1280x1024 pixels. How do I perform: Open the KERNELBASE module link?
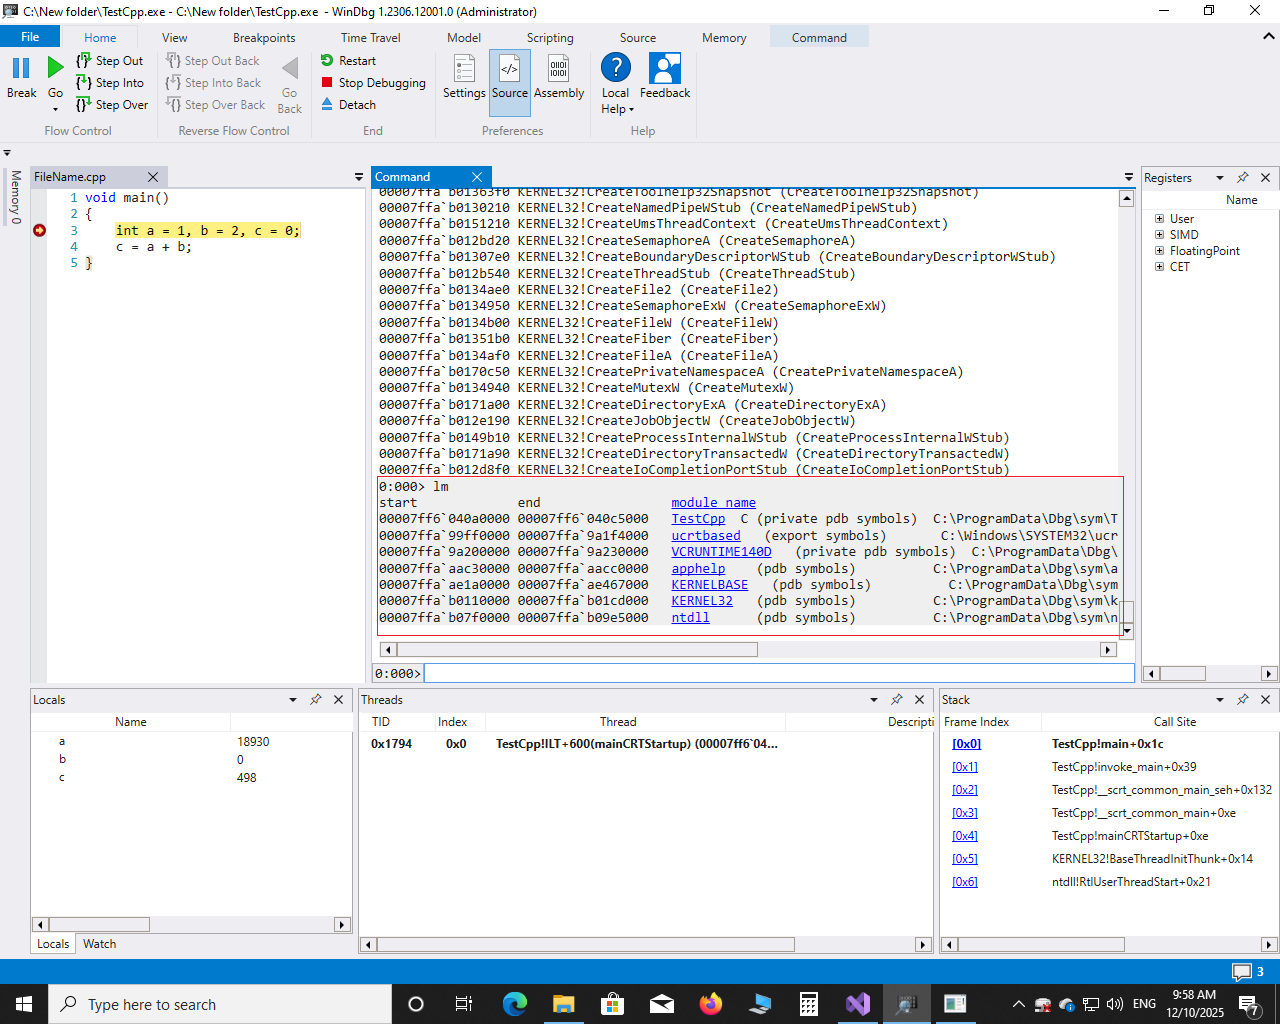(709, 585)
